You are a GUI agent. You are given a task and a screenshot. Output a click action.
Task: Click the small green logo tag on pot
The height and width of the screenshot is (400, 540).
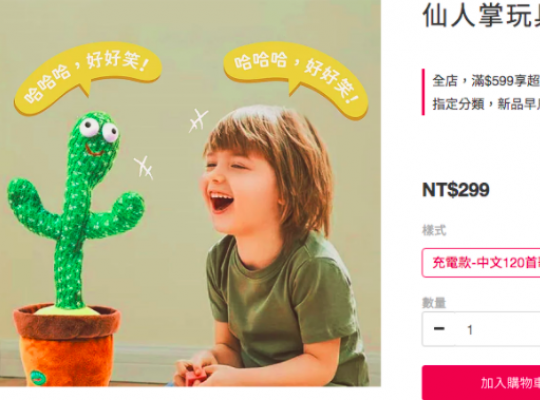click(38, 377)
